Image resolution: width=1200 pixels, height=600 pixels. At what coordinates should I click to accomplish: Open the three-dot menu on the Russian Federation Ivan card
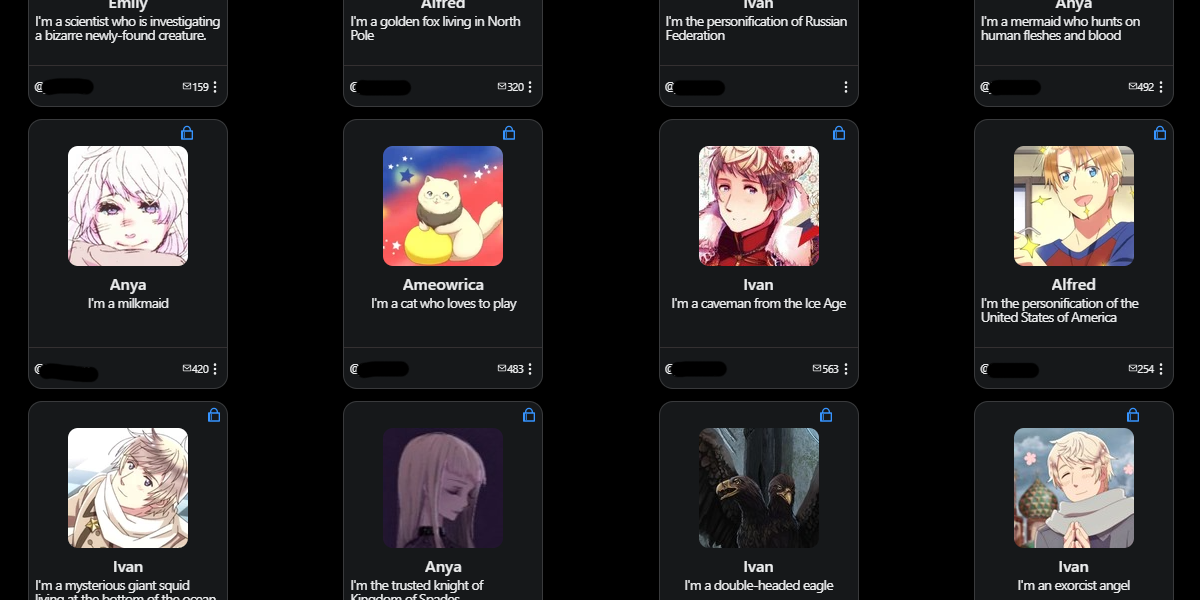point(846,87)
